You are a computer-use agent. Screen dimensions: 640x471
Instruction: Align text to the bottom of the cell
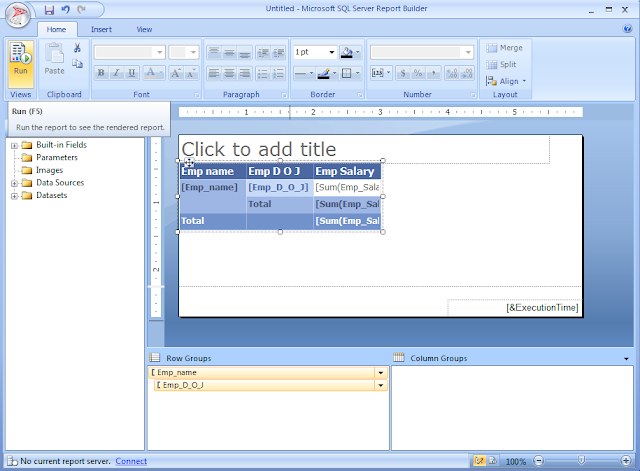point(245,52)
